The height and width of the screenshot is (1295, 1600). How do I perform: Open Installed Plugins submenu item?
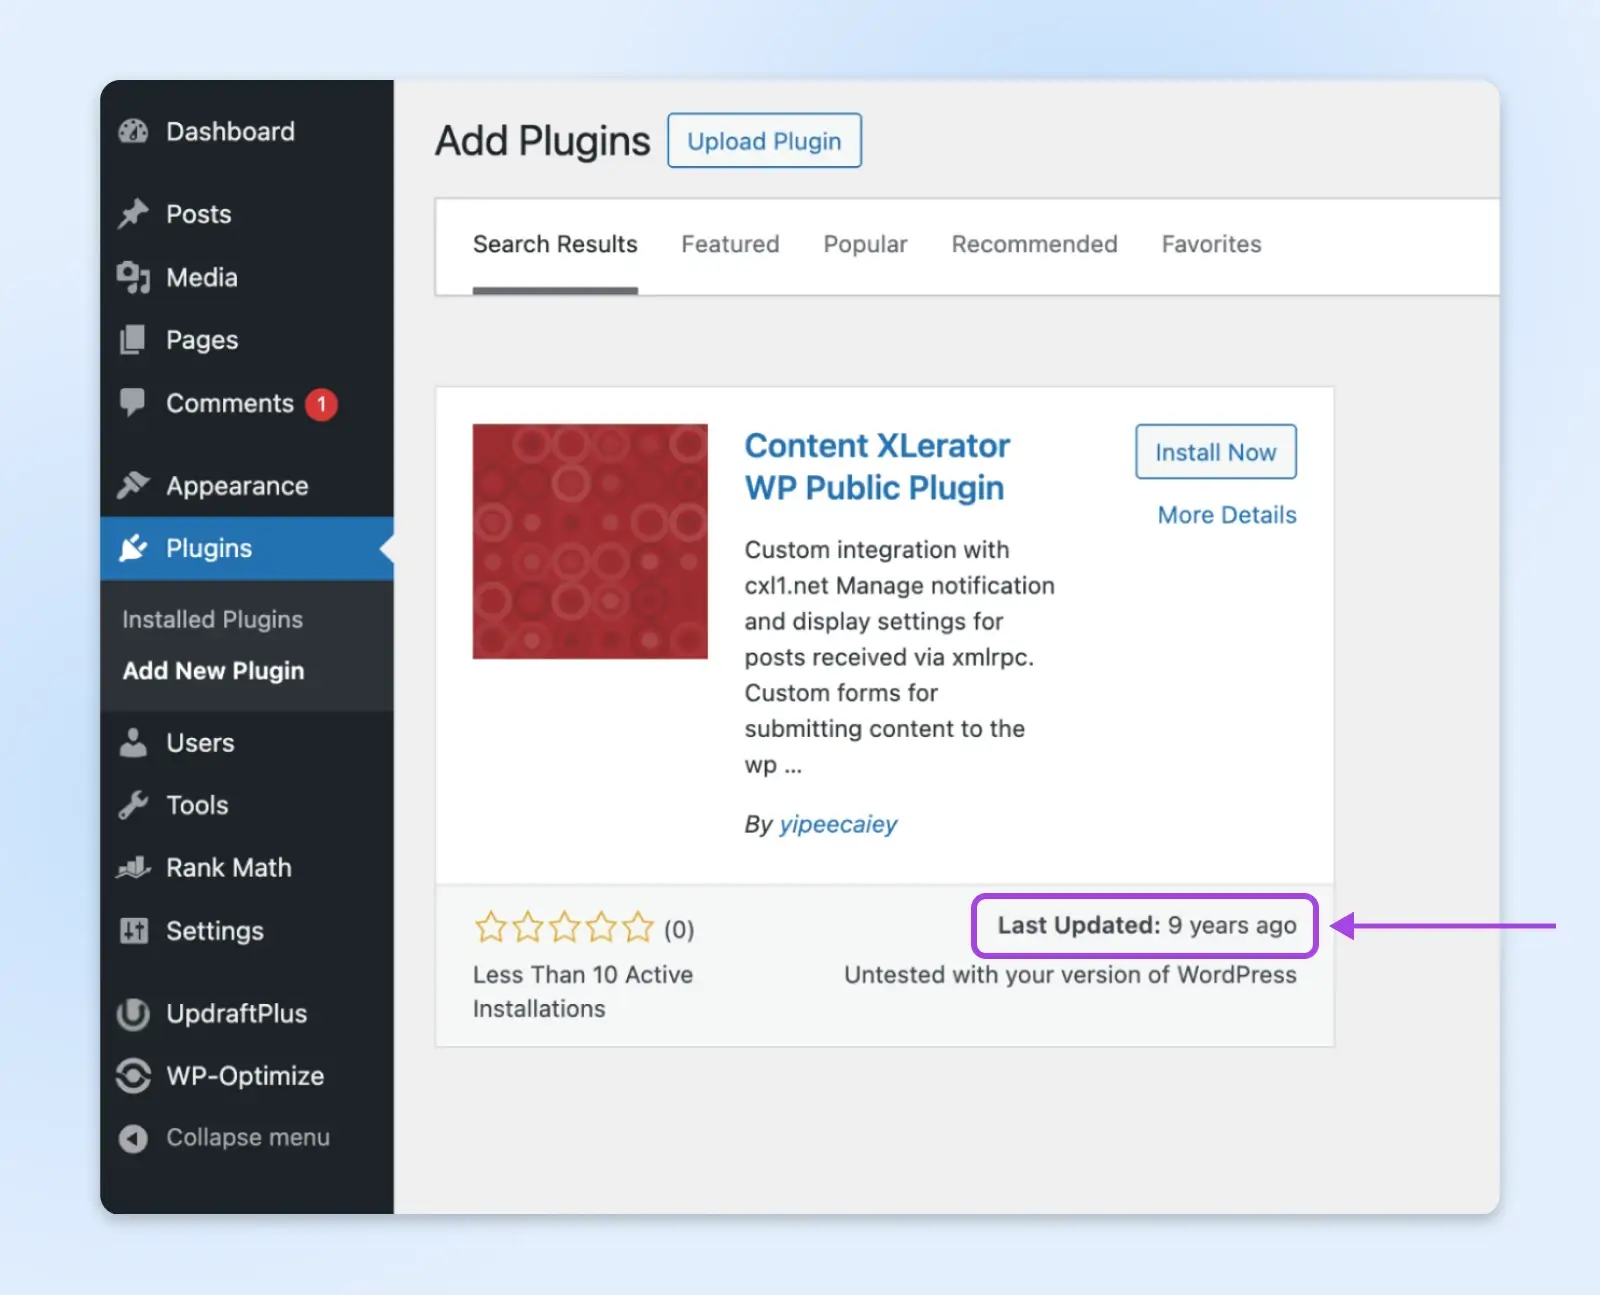click(212, 620)
